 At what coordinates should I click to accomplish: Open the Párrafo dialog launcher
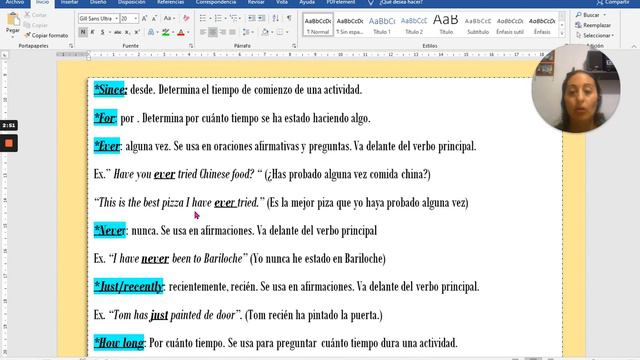point(294,46)
